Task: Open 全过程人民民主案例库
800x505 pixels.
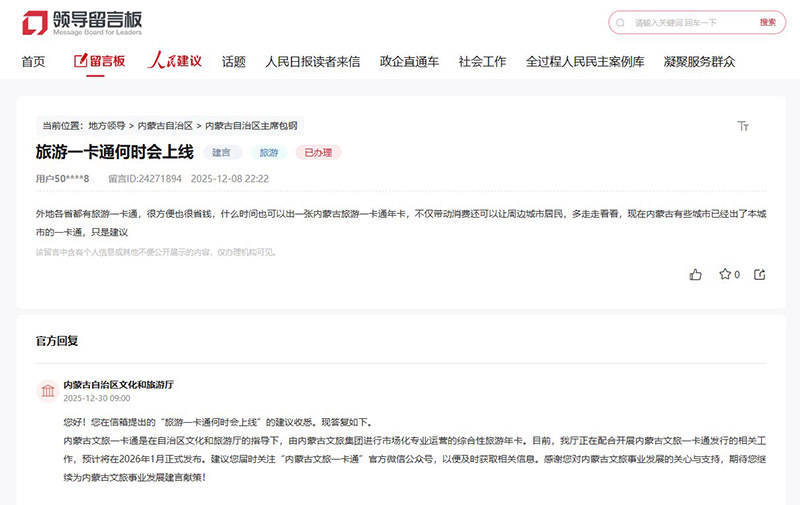Action: 585,61
